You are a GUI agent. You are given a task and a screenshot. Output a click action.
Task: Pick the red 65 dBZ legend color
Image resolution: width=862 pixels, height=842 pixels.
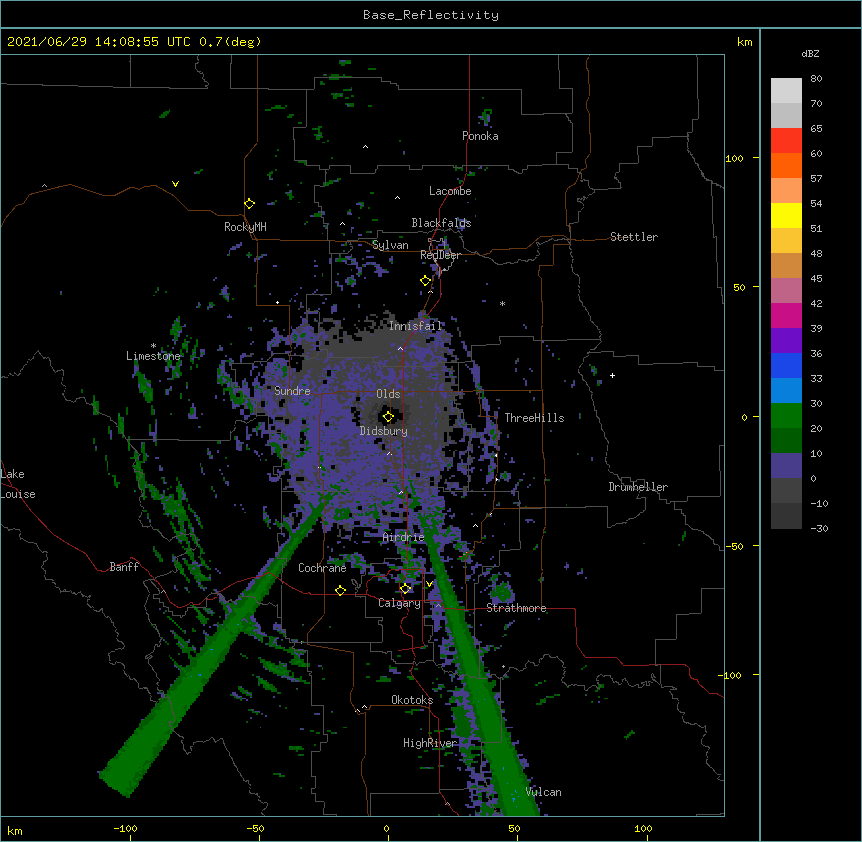786,140
